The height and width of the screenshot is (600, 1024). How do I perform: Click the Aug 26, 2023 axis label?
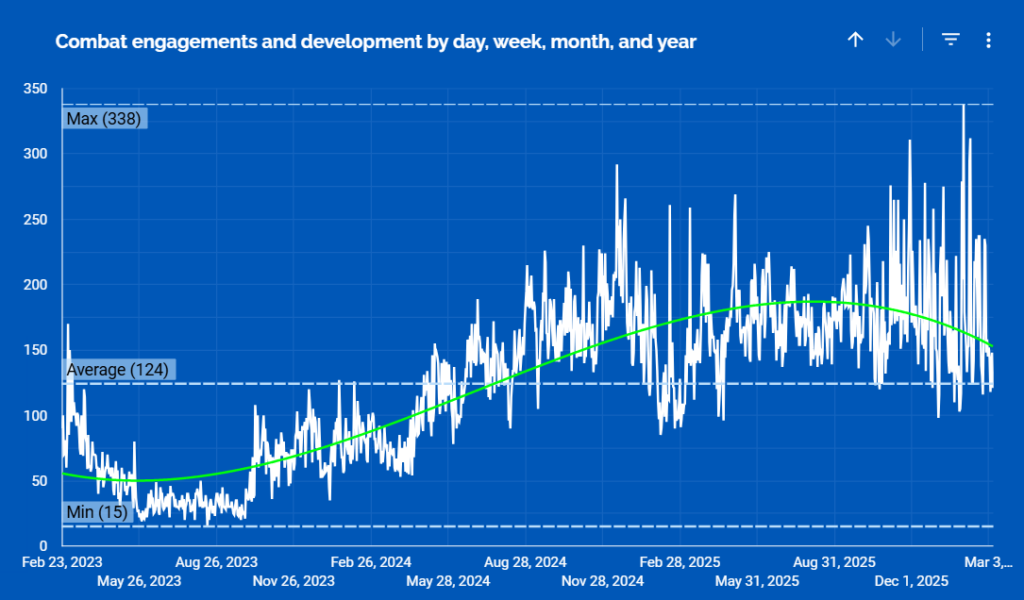click(x=217, y=562)
